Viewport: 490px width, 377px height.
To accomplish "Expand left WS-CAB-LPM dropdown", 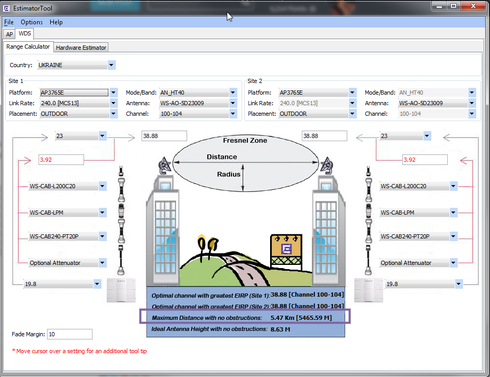I will point(102,212).
